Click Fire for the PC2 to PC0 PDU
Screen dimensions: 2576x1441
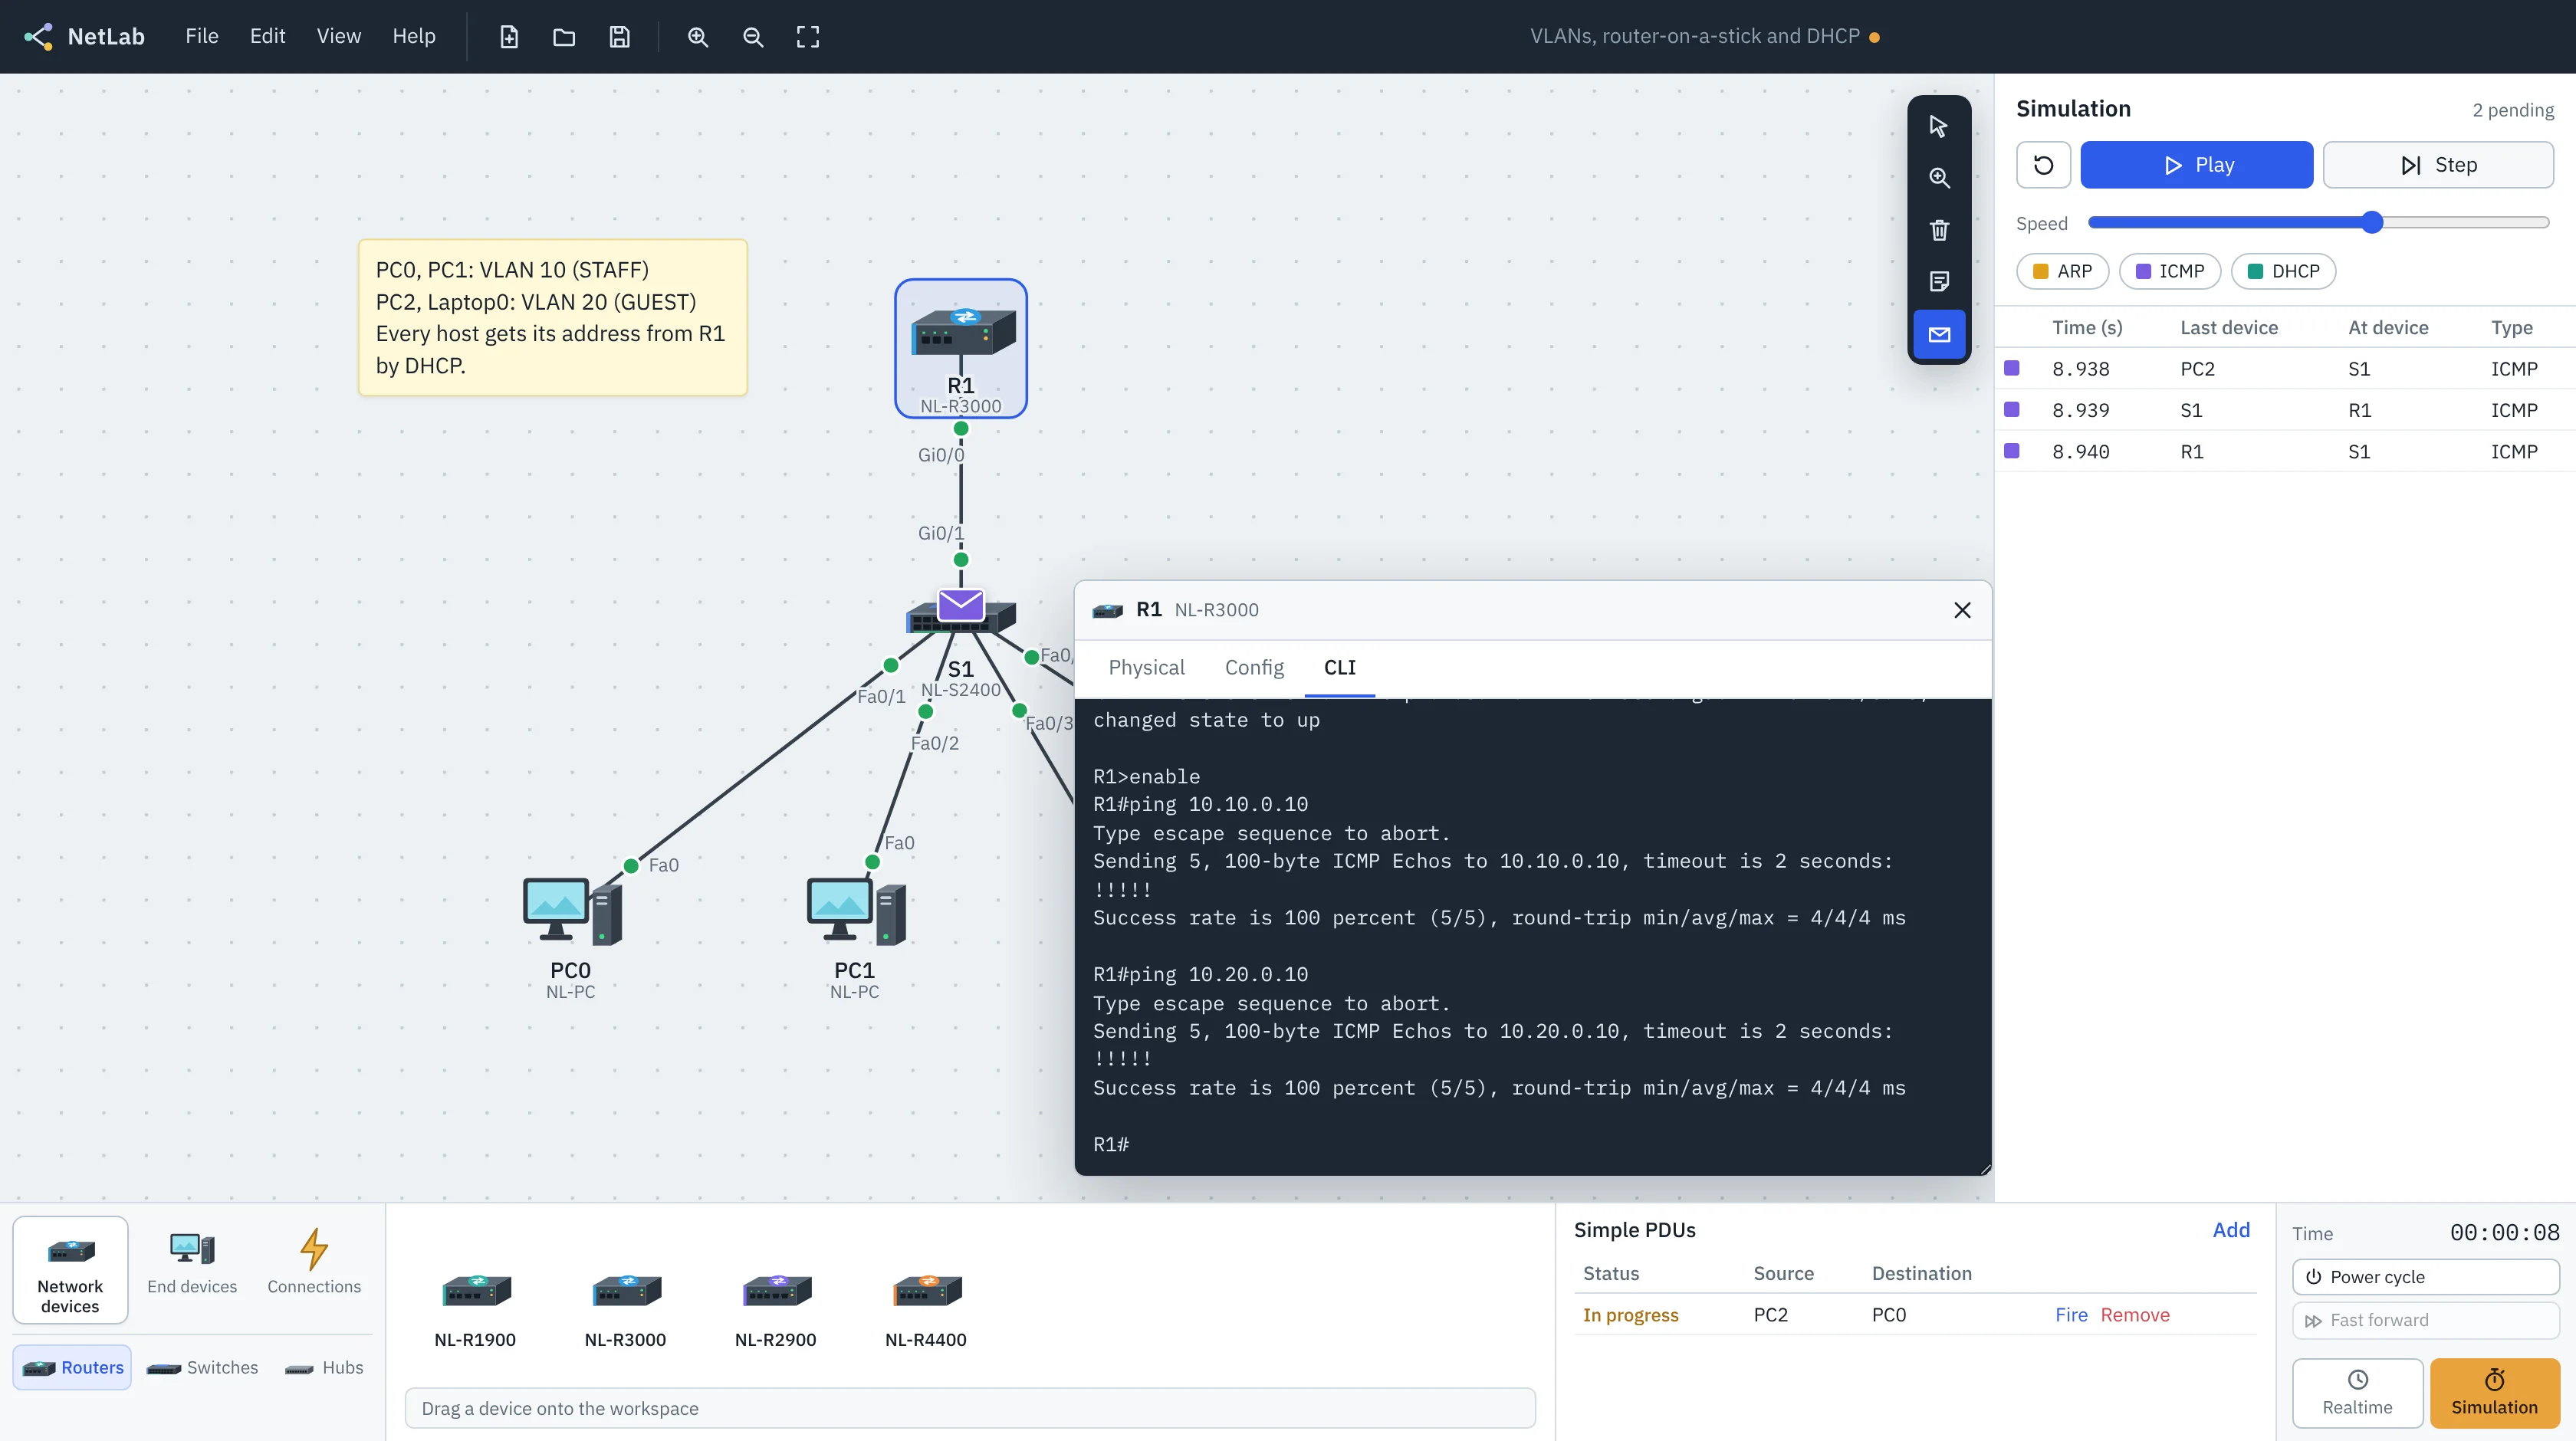(x=2071, y=1315)
